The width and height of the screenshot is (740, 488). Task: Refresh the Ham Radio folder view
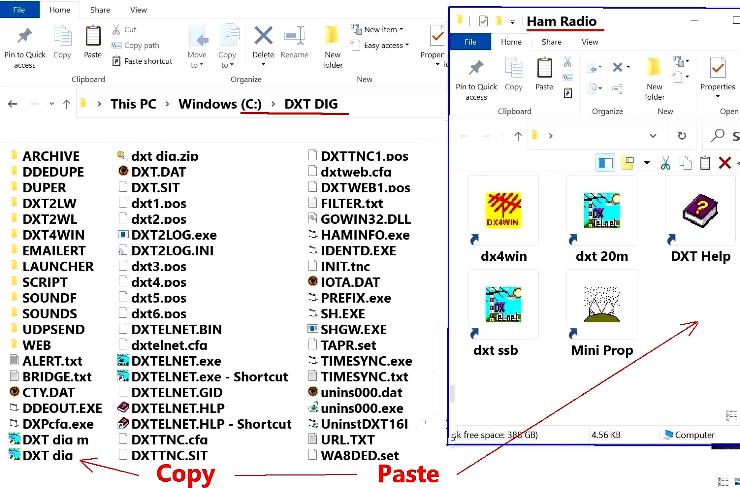click(x=682, y=136)
